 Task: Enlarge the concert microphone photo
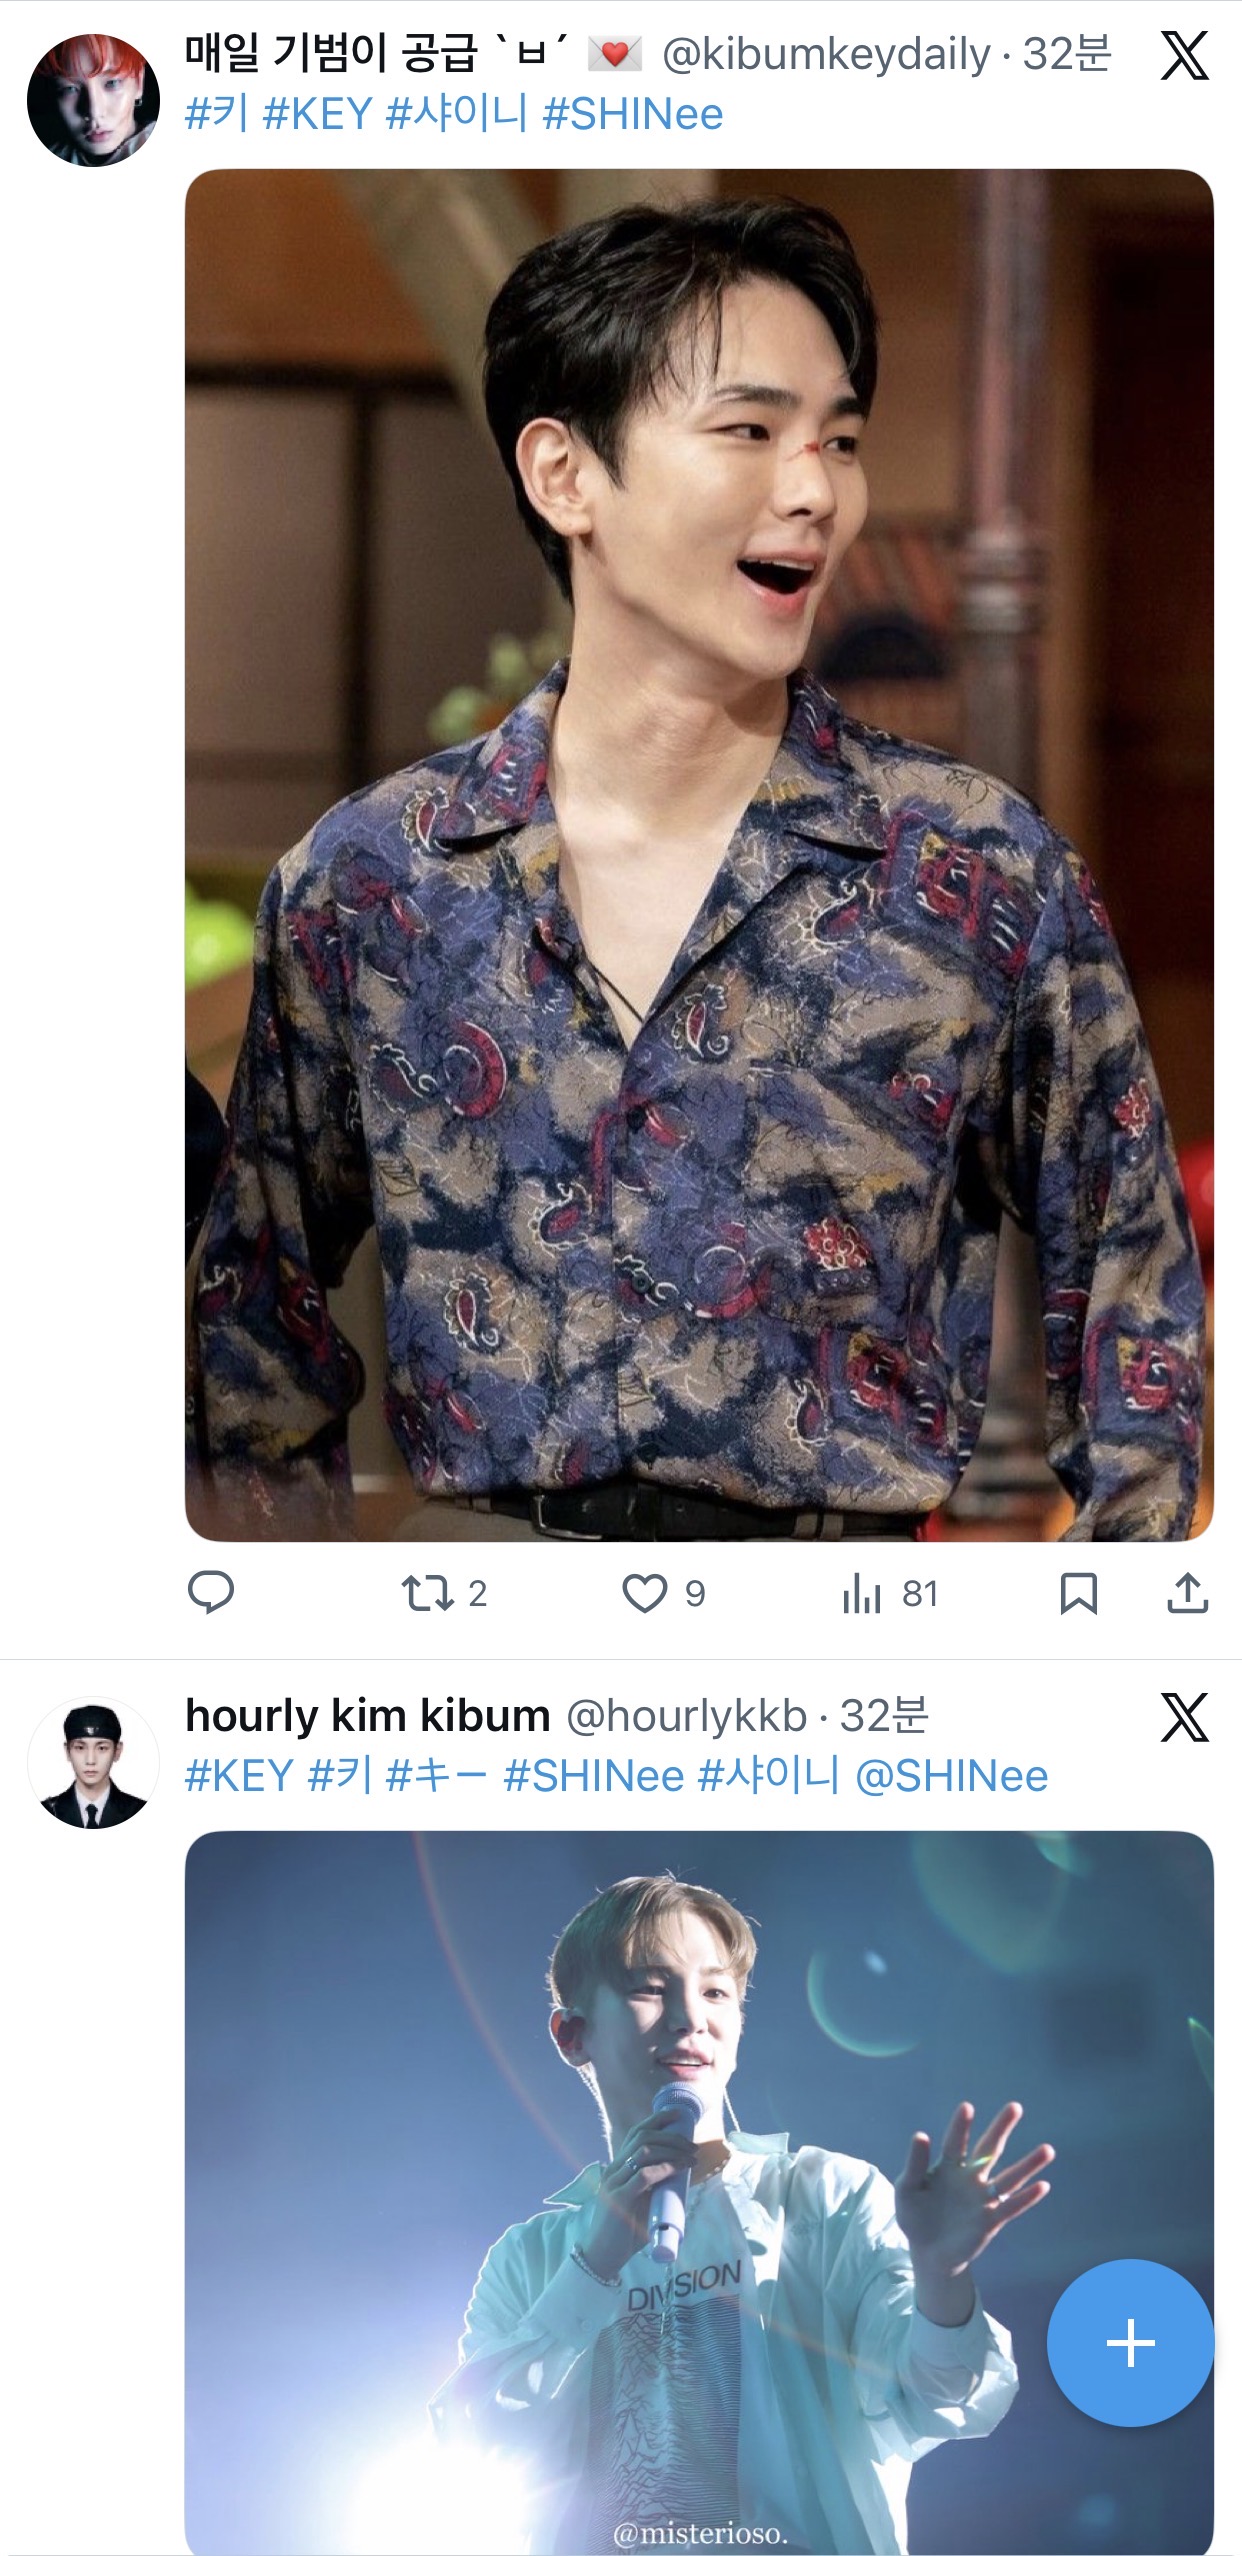click(699, 2190)
